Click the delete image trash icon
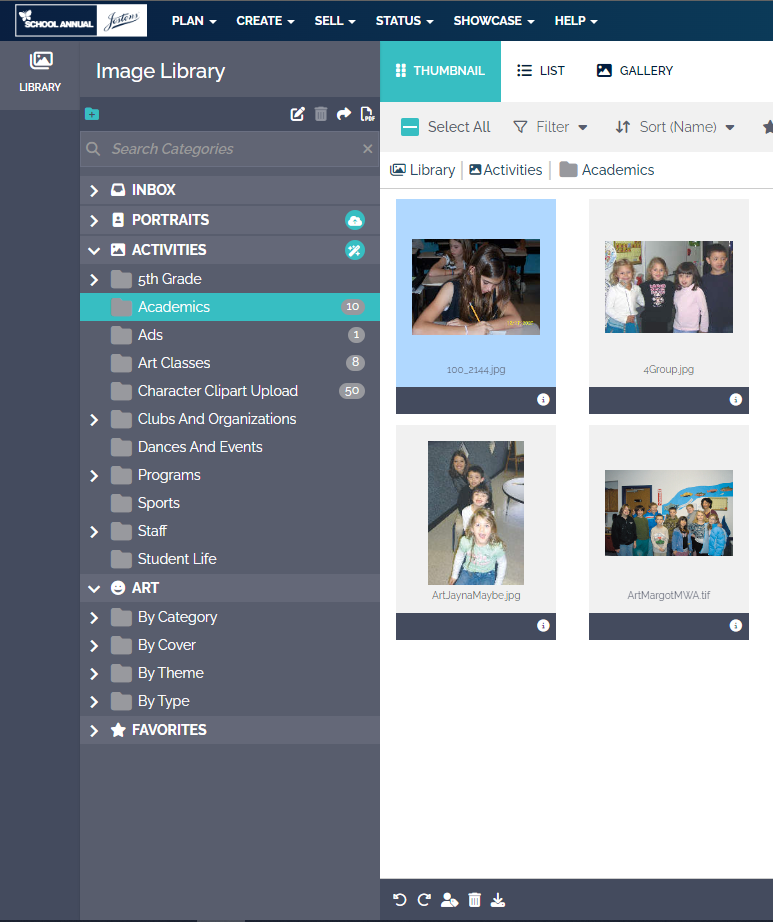773x922 pixels. coord(474,900)
